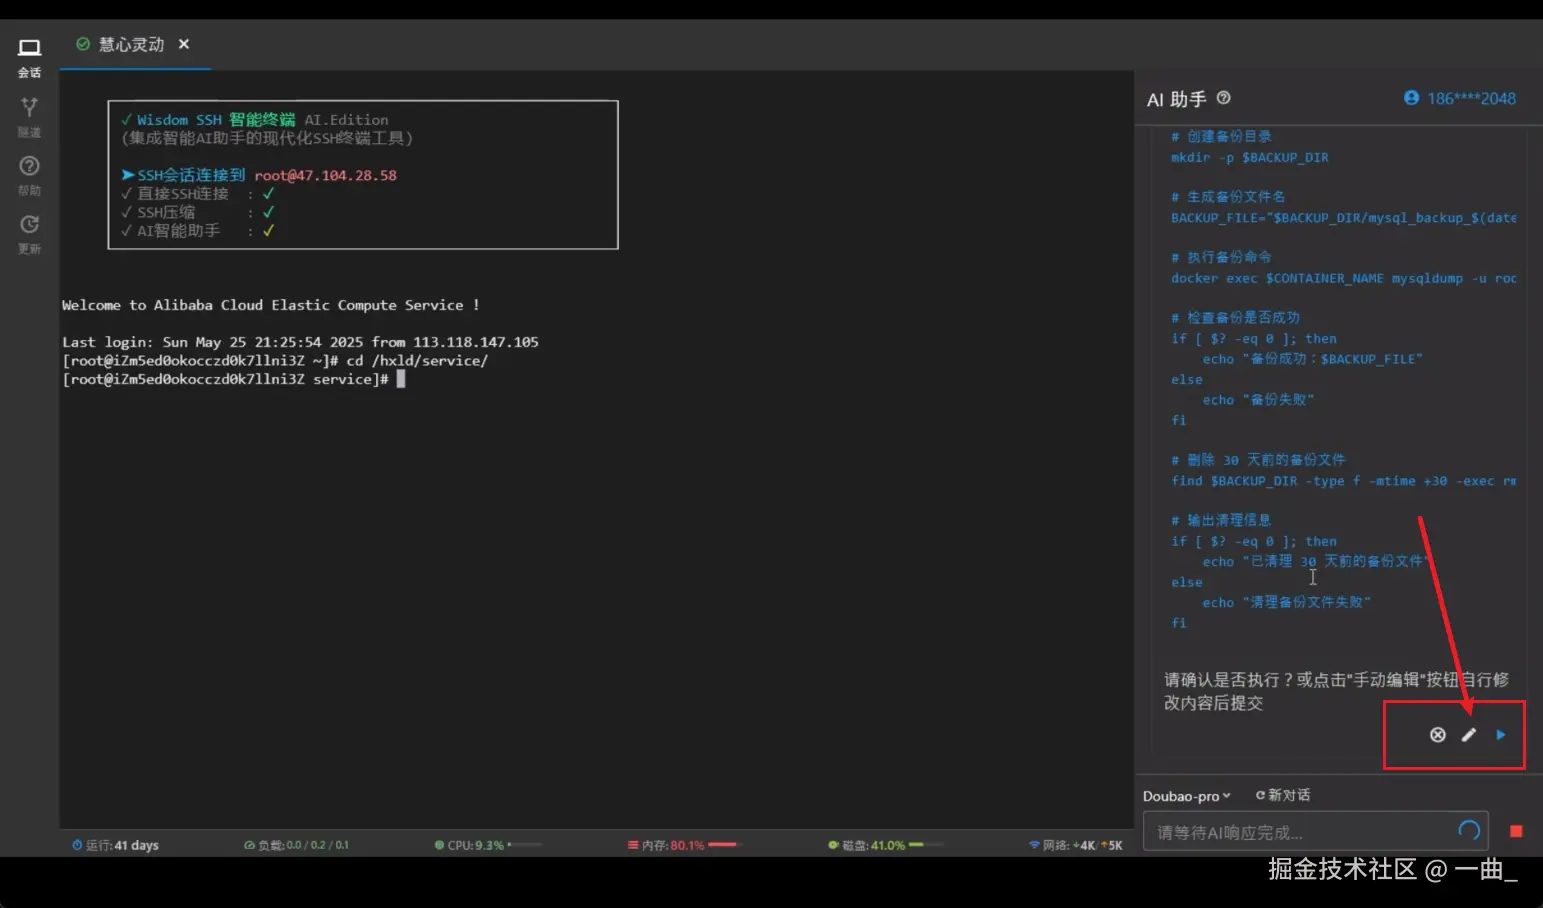Click the AI message input field
1543x908 pixels.
click(1315, 832)
